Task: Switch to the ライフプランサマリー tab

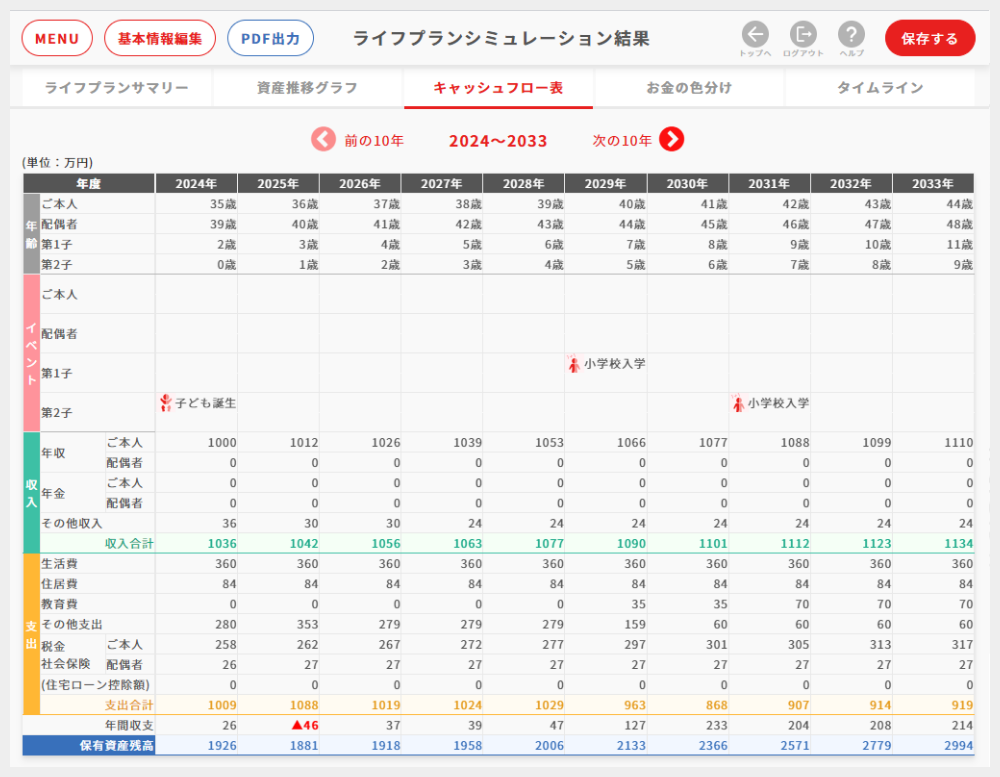Action: pyautogui.click(x=117, y=88)
